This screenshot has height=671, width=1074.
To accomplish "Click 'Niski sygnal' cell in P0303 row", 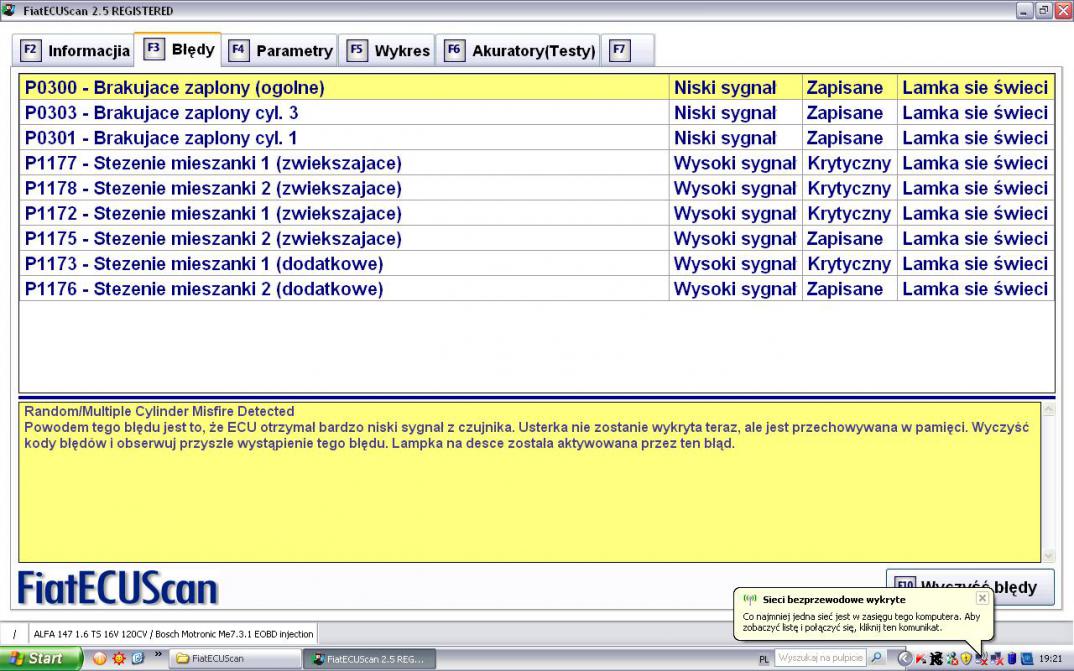I will [735, 113].
